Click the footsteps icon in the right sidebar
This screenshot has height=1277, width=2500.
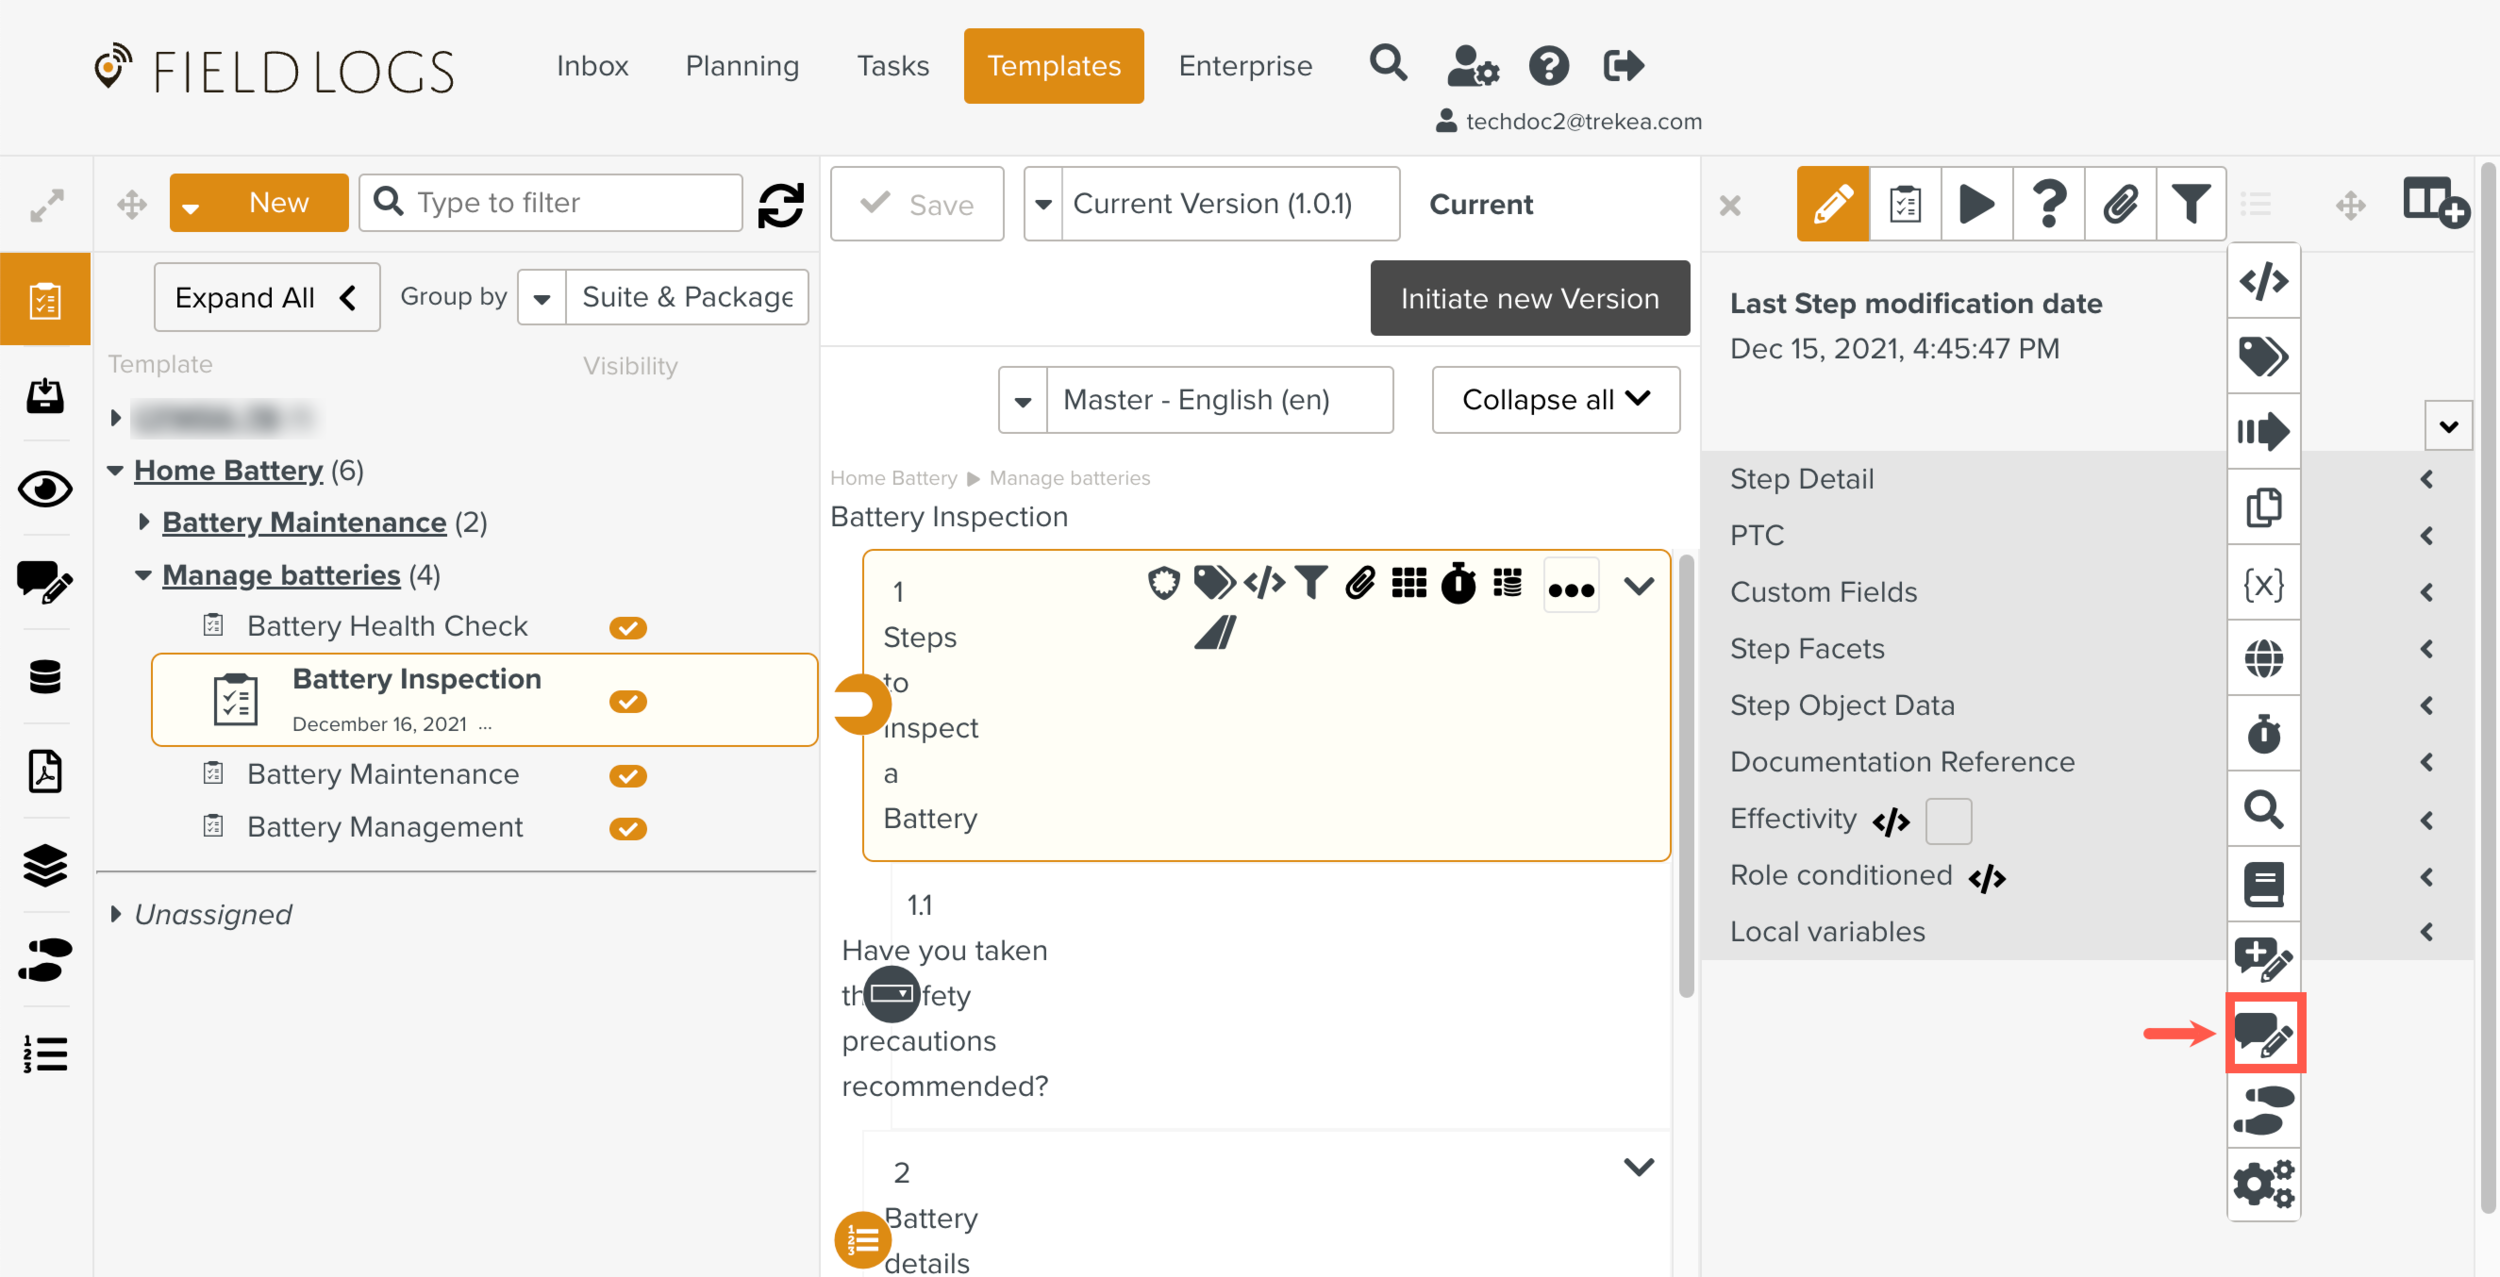2263,1110
